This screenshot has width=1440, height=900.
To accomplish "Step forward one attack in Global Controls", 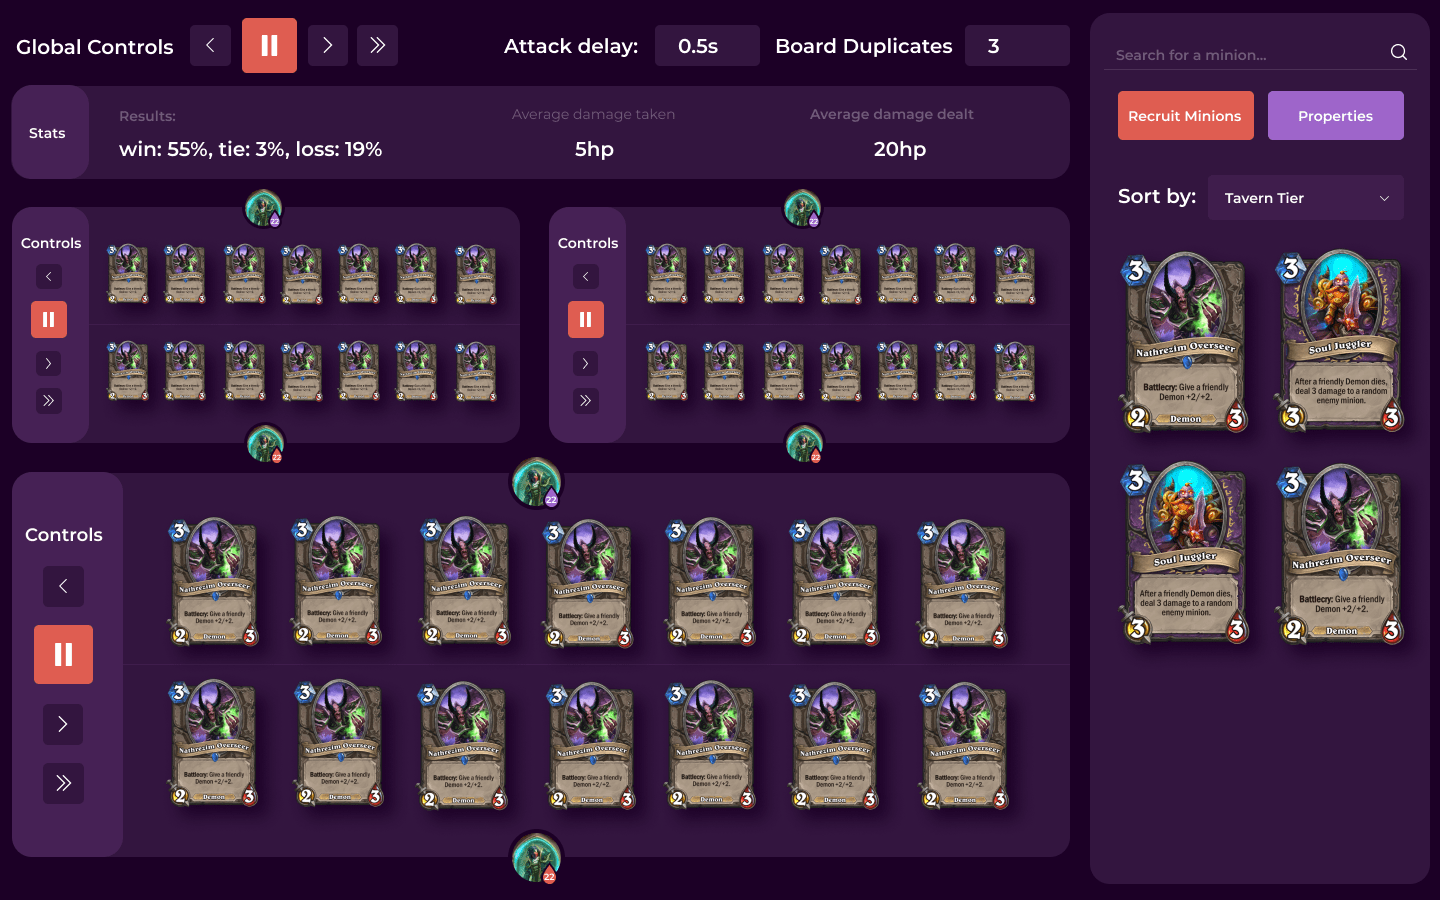I will [x=327, y=45].
